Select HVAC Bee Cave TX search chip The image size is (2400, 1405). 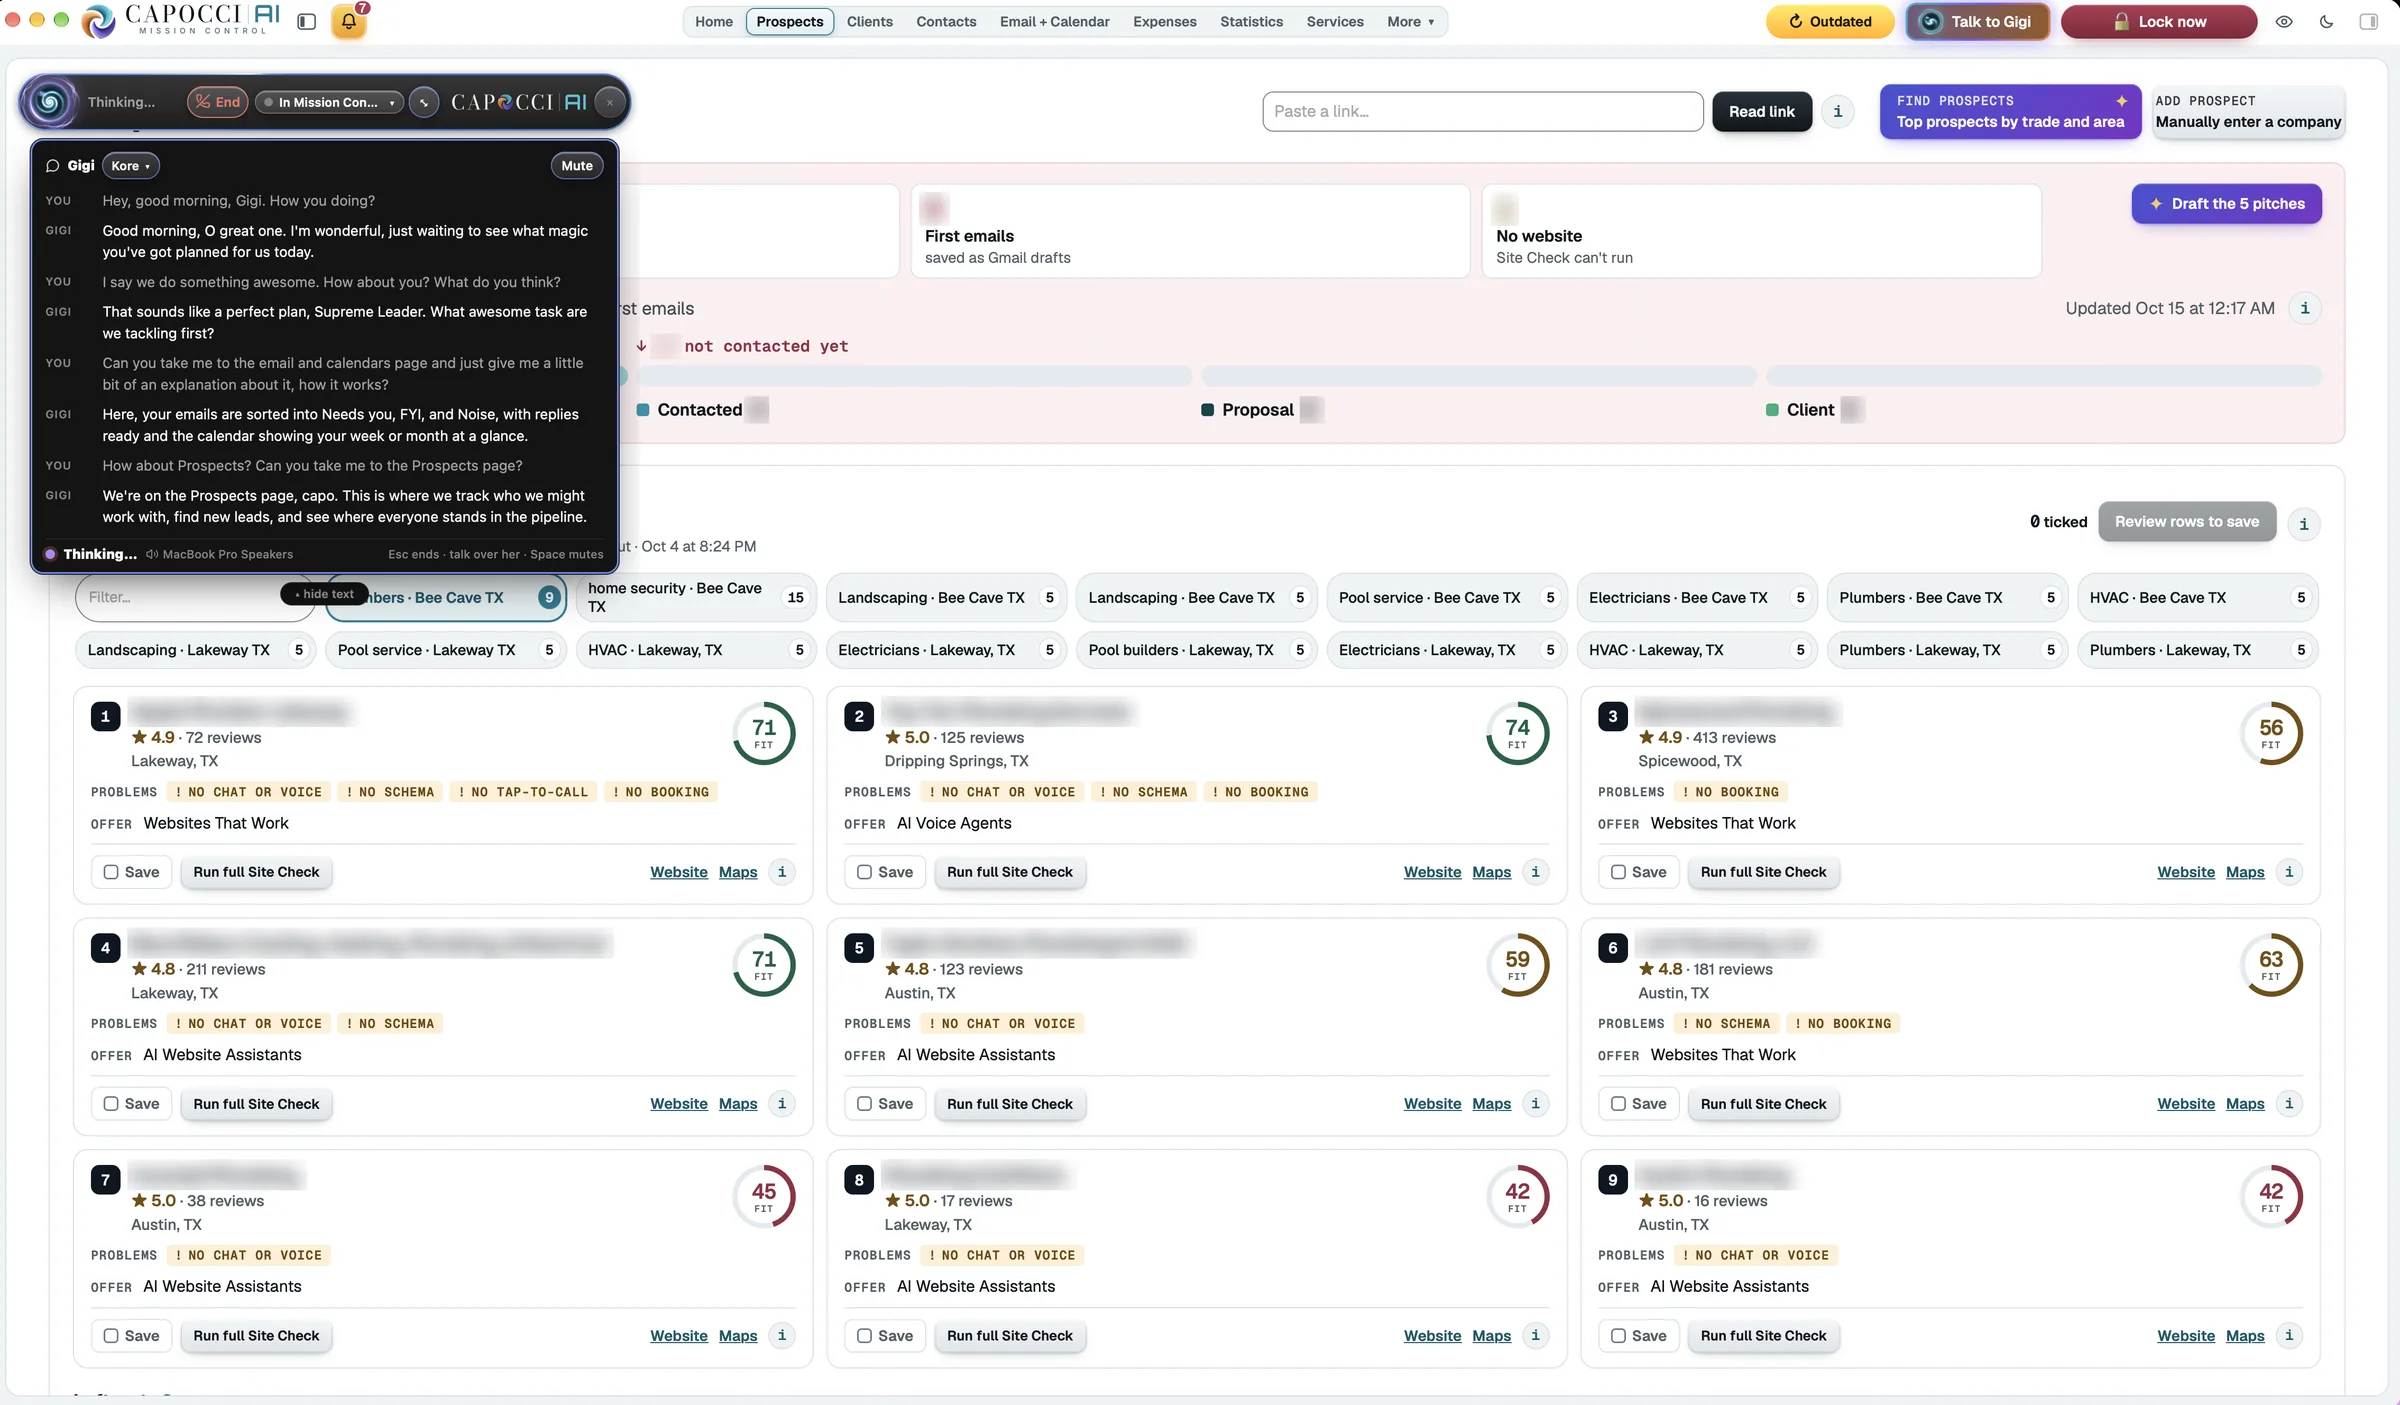(2197, 597)
